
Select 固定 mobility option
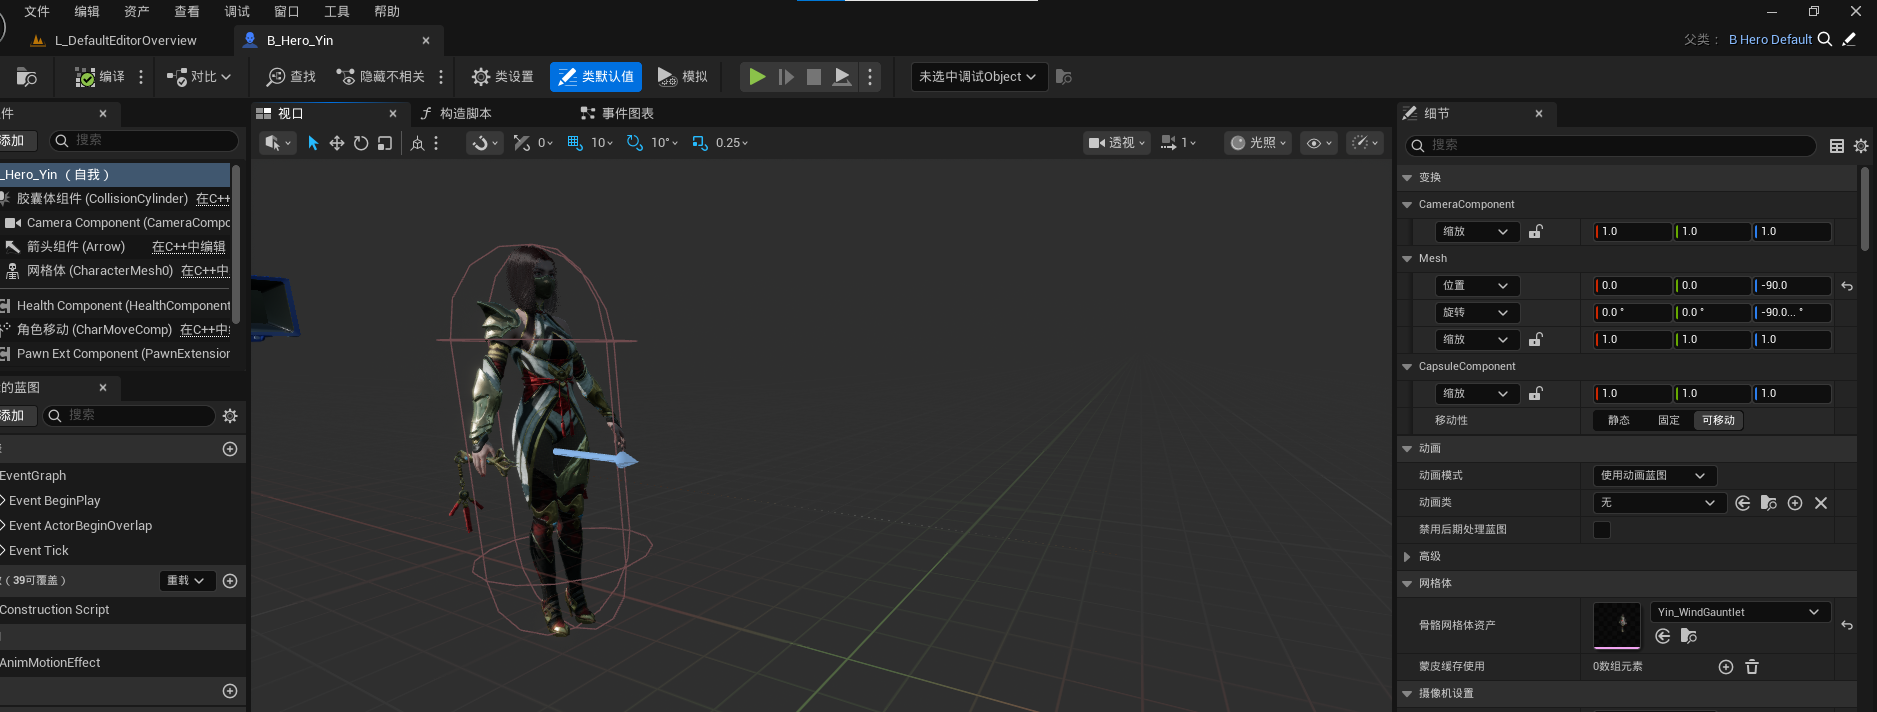(1669, 420)
